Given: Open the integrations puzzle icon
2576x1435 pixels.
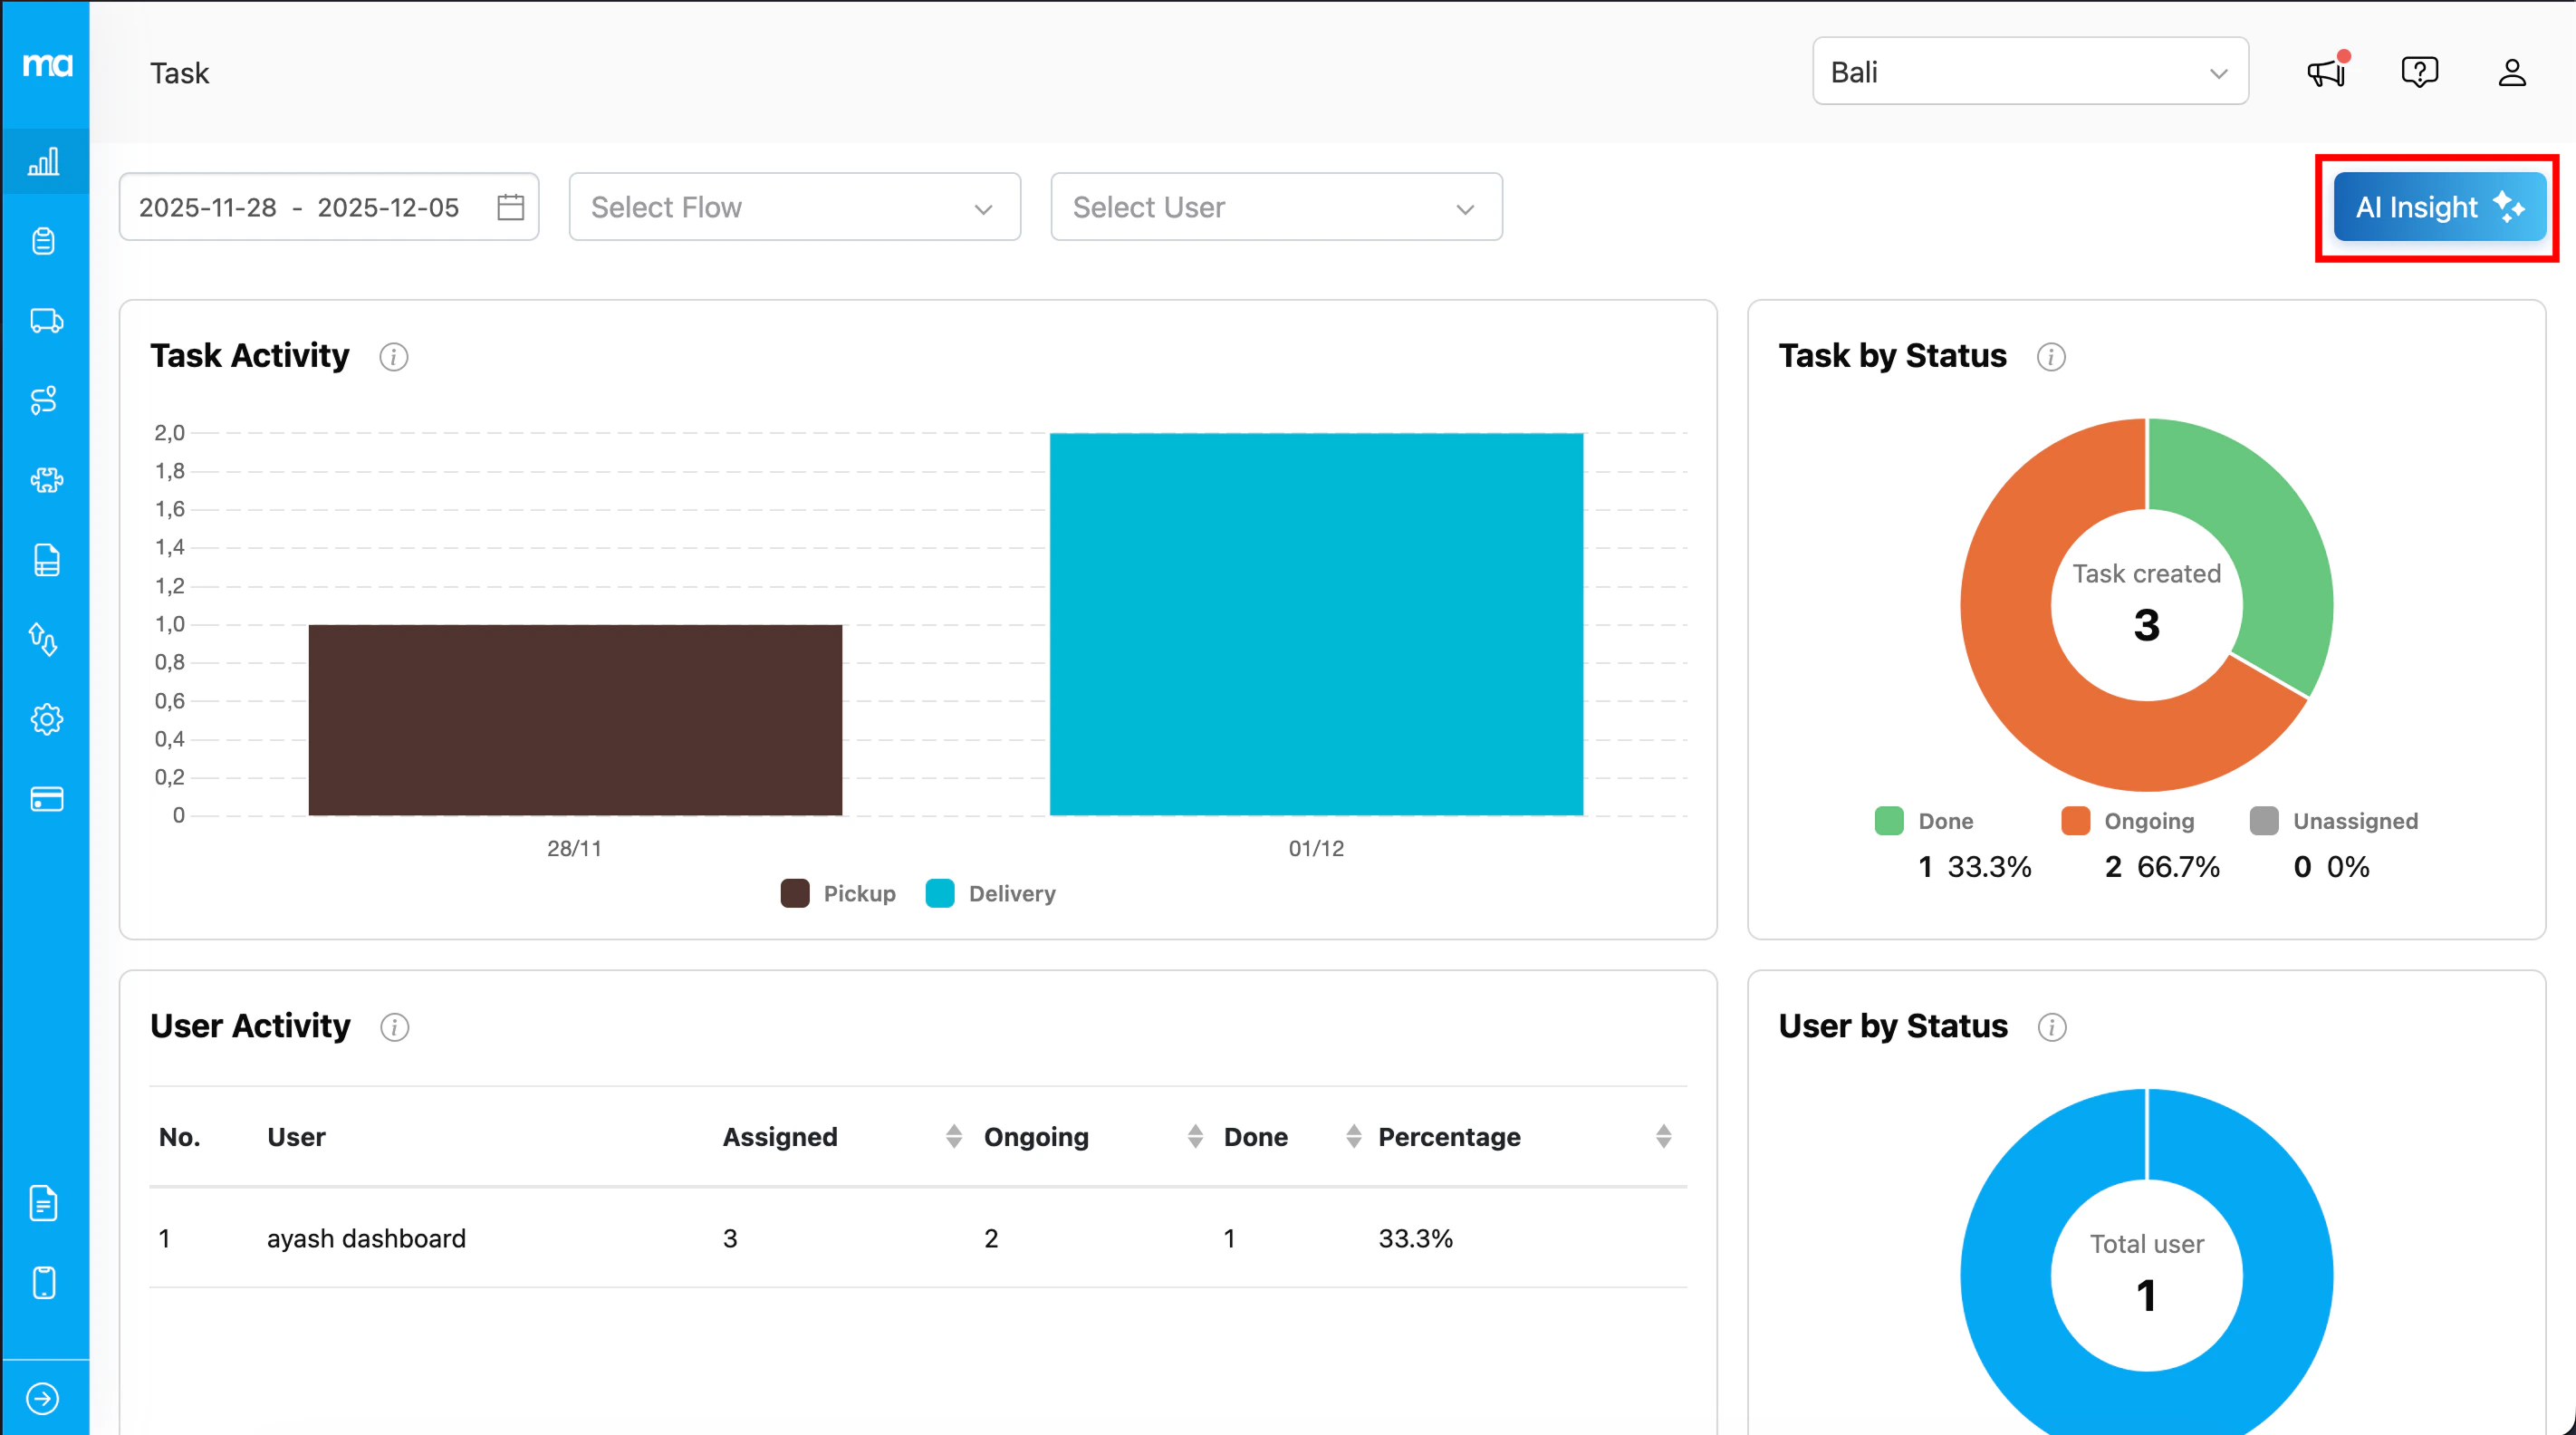Looking at the screenshot, I should [44, 480].
